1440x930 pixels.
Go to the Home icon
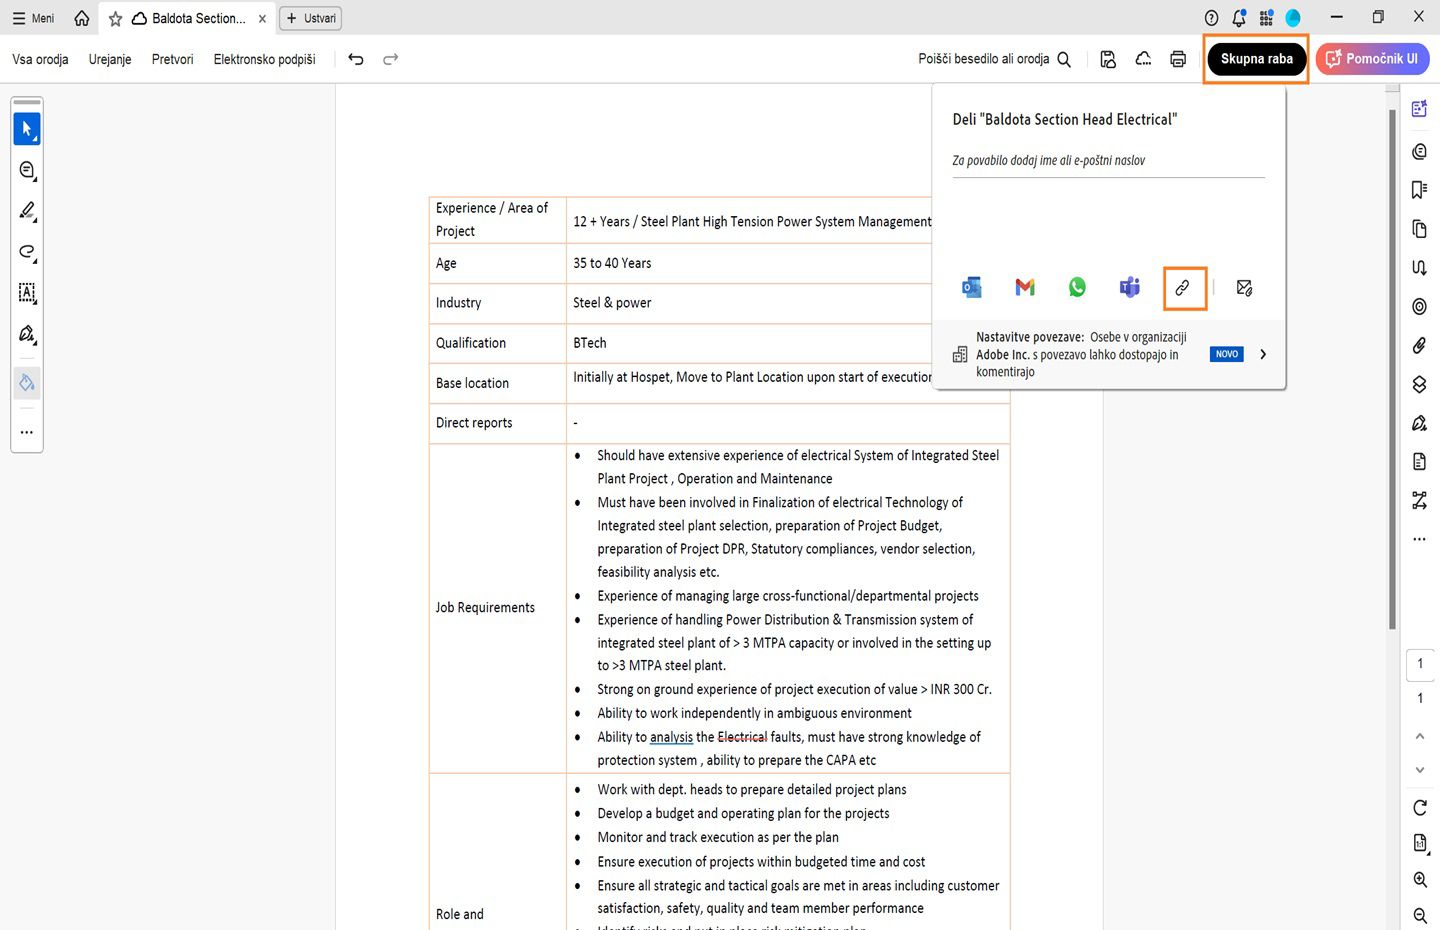click(x=82, y=18)
